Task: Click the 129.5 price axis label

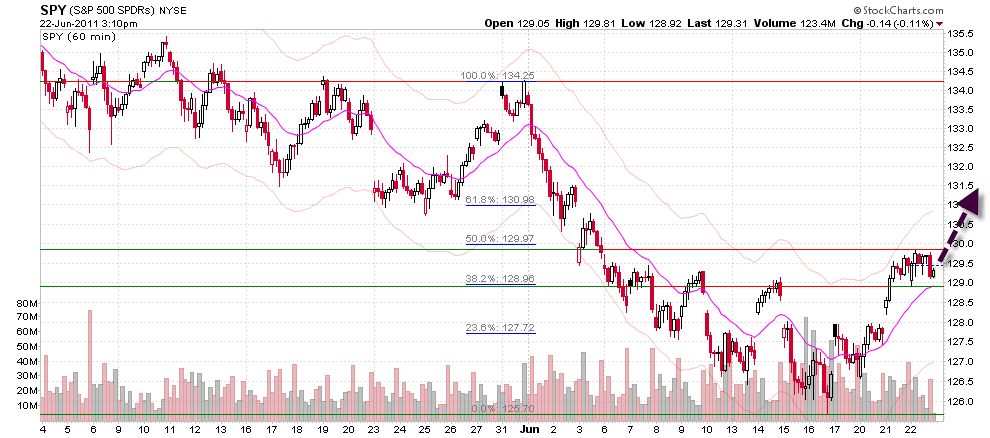Action: (960, 264)
